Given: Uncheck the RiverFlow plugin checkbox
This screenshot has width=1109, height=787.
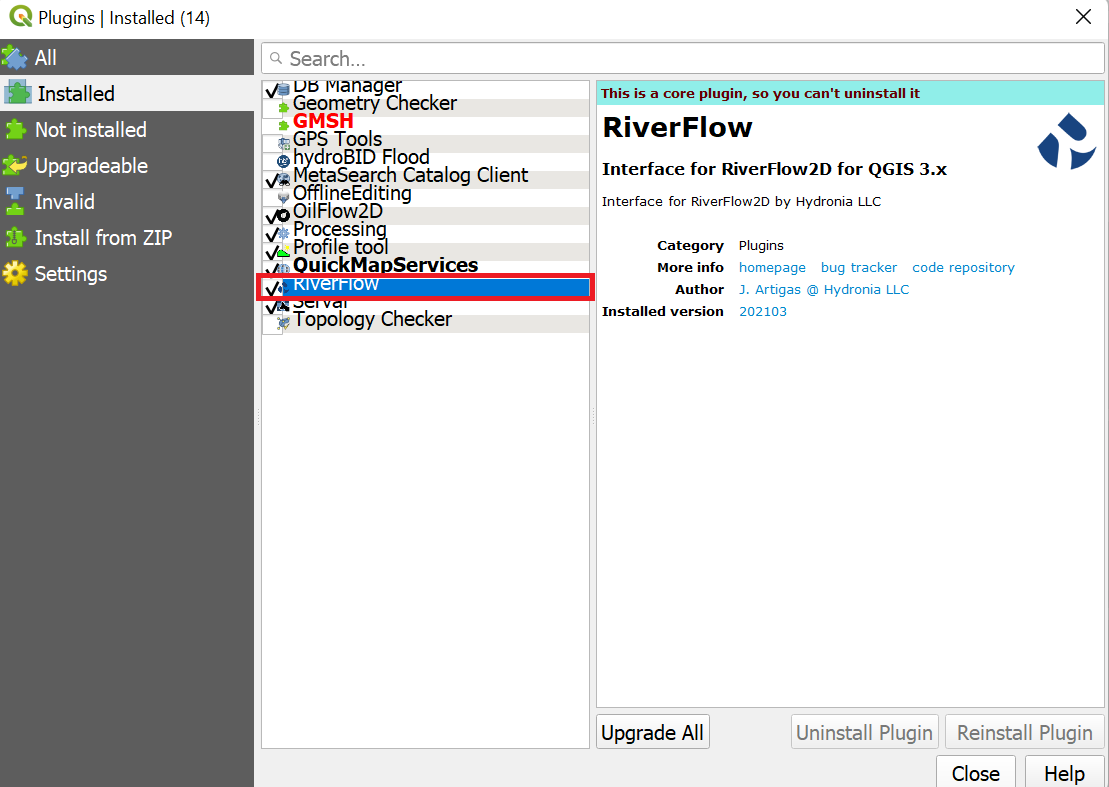Looking at the screenshot, I should 272,288.
